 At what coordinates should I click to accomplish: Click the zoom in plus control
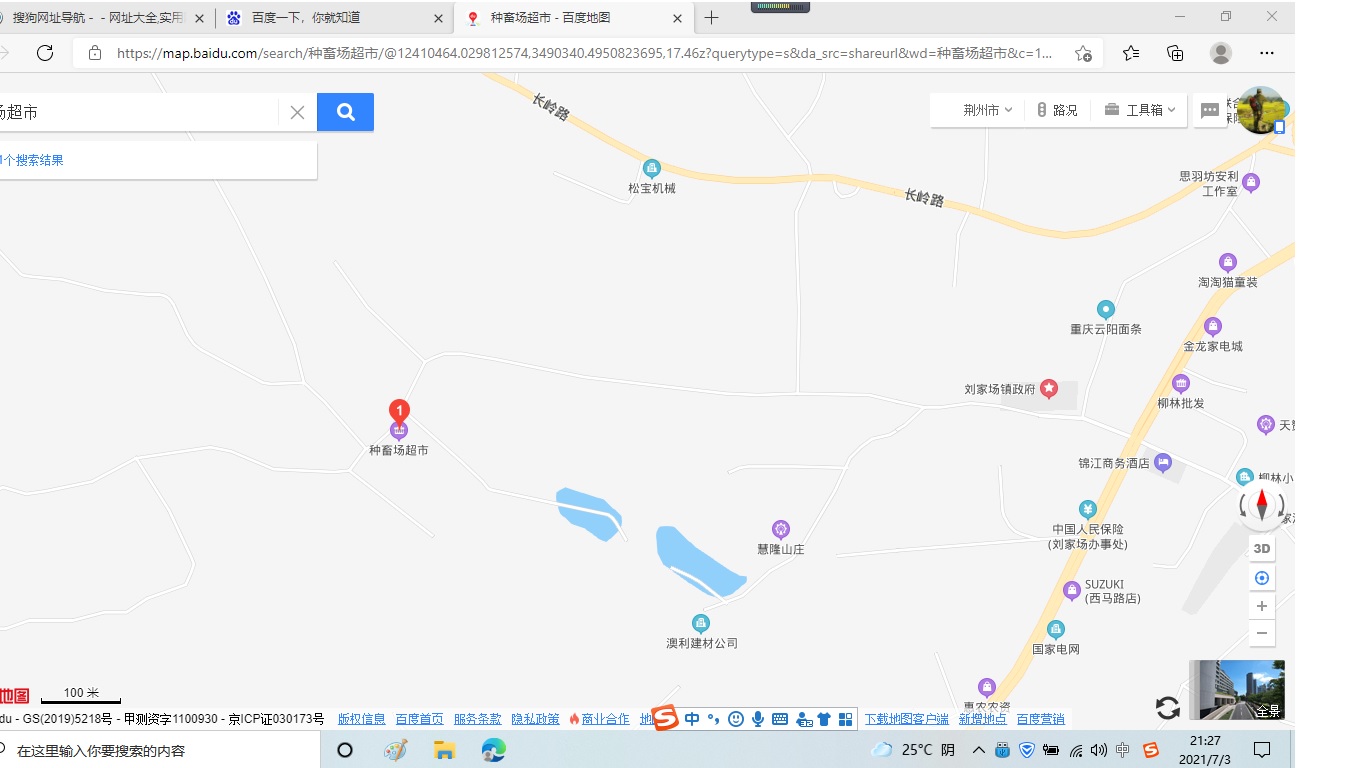1261,605
